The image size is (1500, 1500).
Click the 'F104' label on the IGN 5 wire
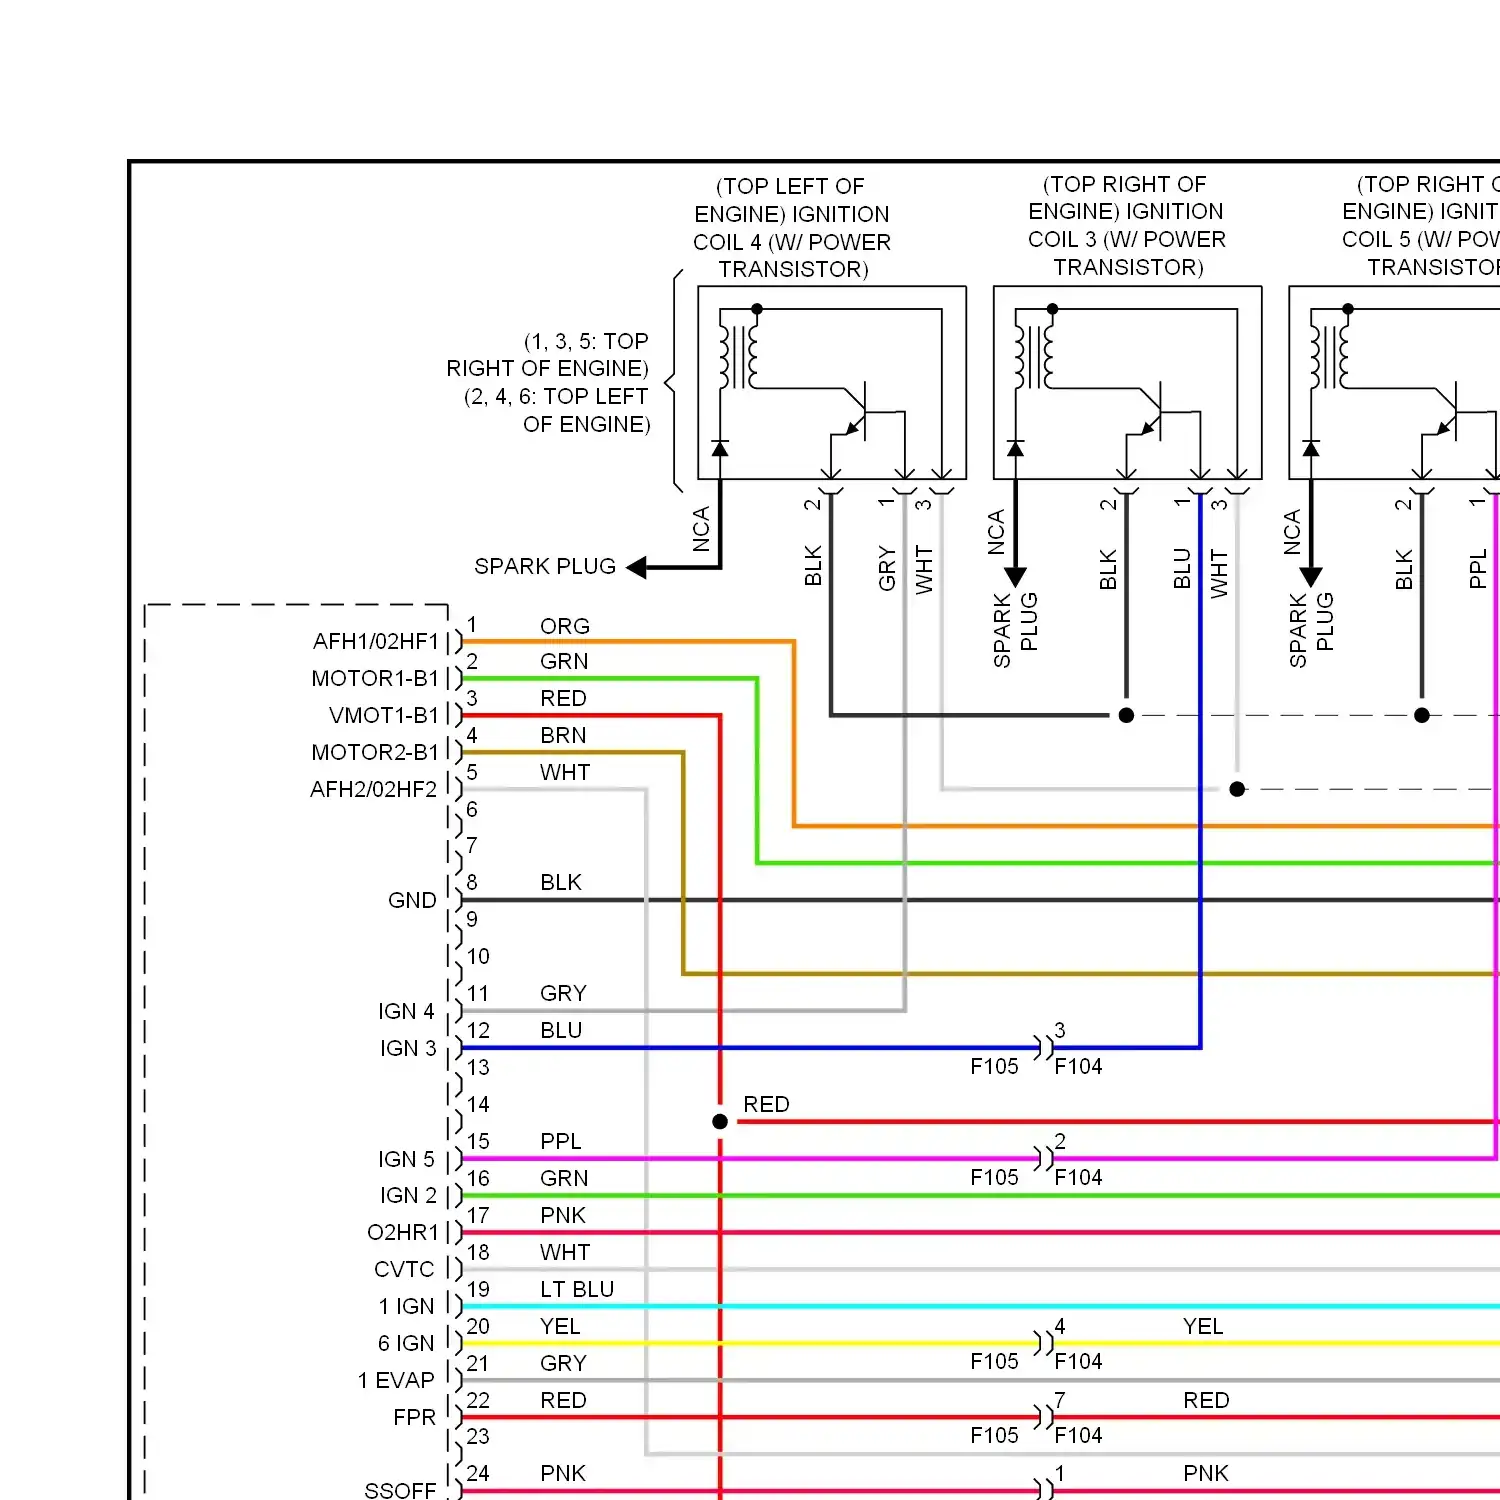[1078, 1177]
